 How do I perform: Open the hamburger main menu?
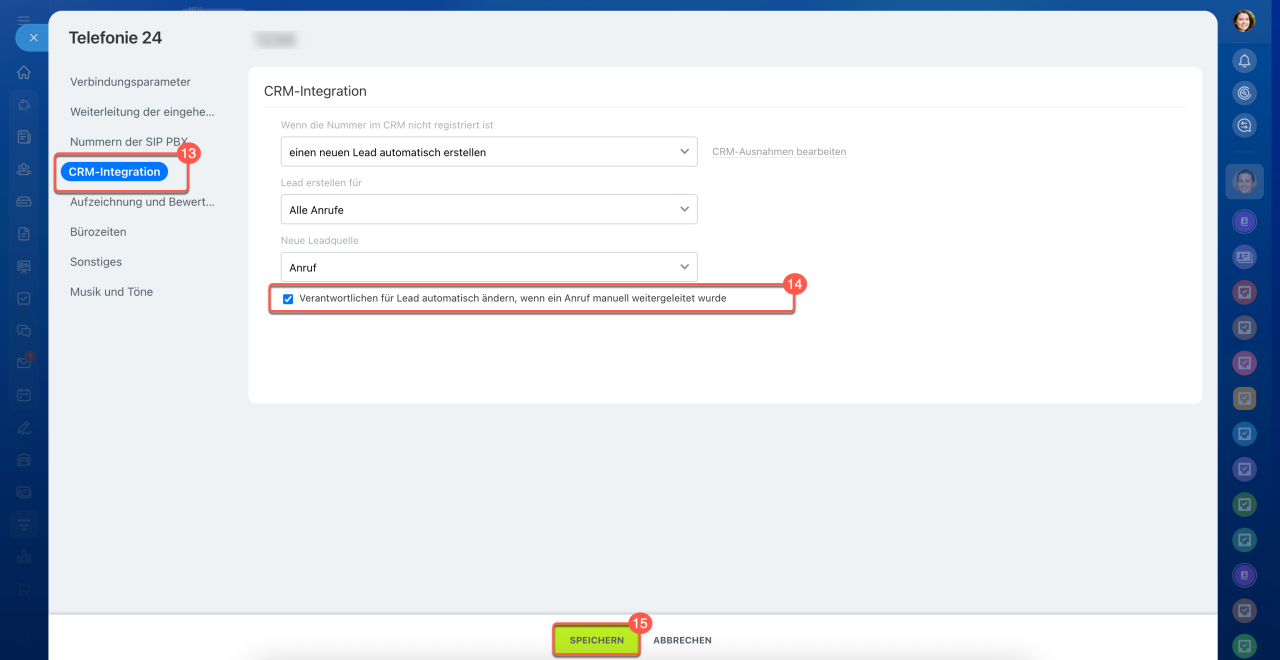[24, 18]
